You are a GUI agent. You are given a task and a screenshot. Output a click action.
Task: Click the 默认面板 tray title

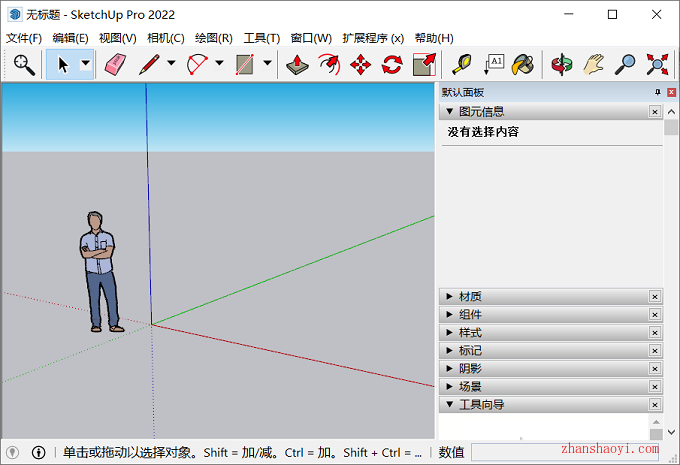(463, 92)
